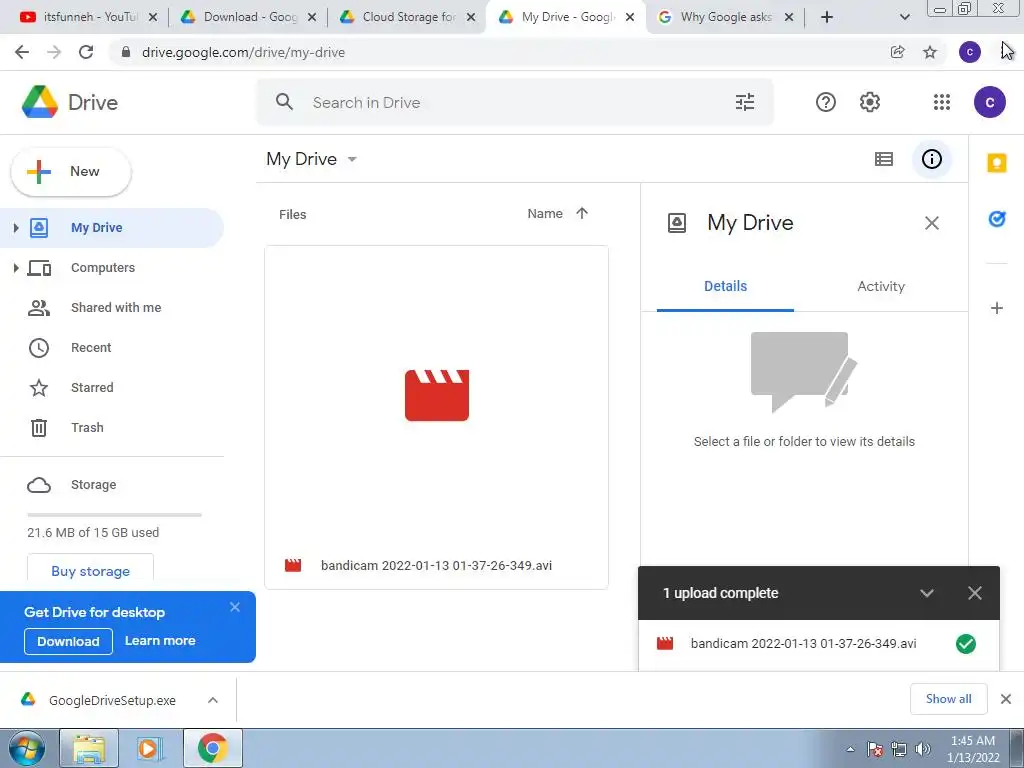Open the Google Drive logo home
Image resolution: width=1024 pixels, height=768 pixels.
(70, 102)
